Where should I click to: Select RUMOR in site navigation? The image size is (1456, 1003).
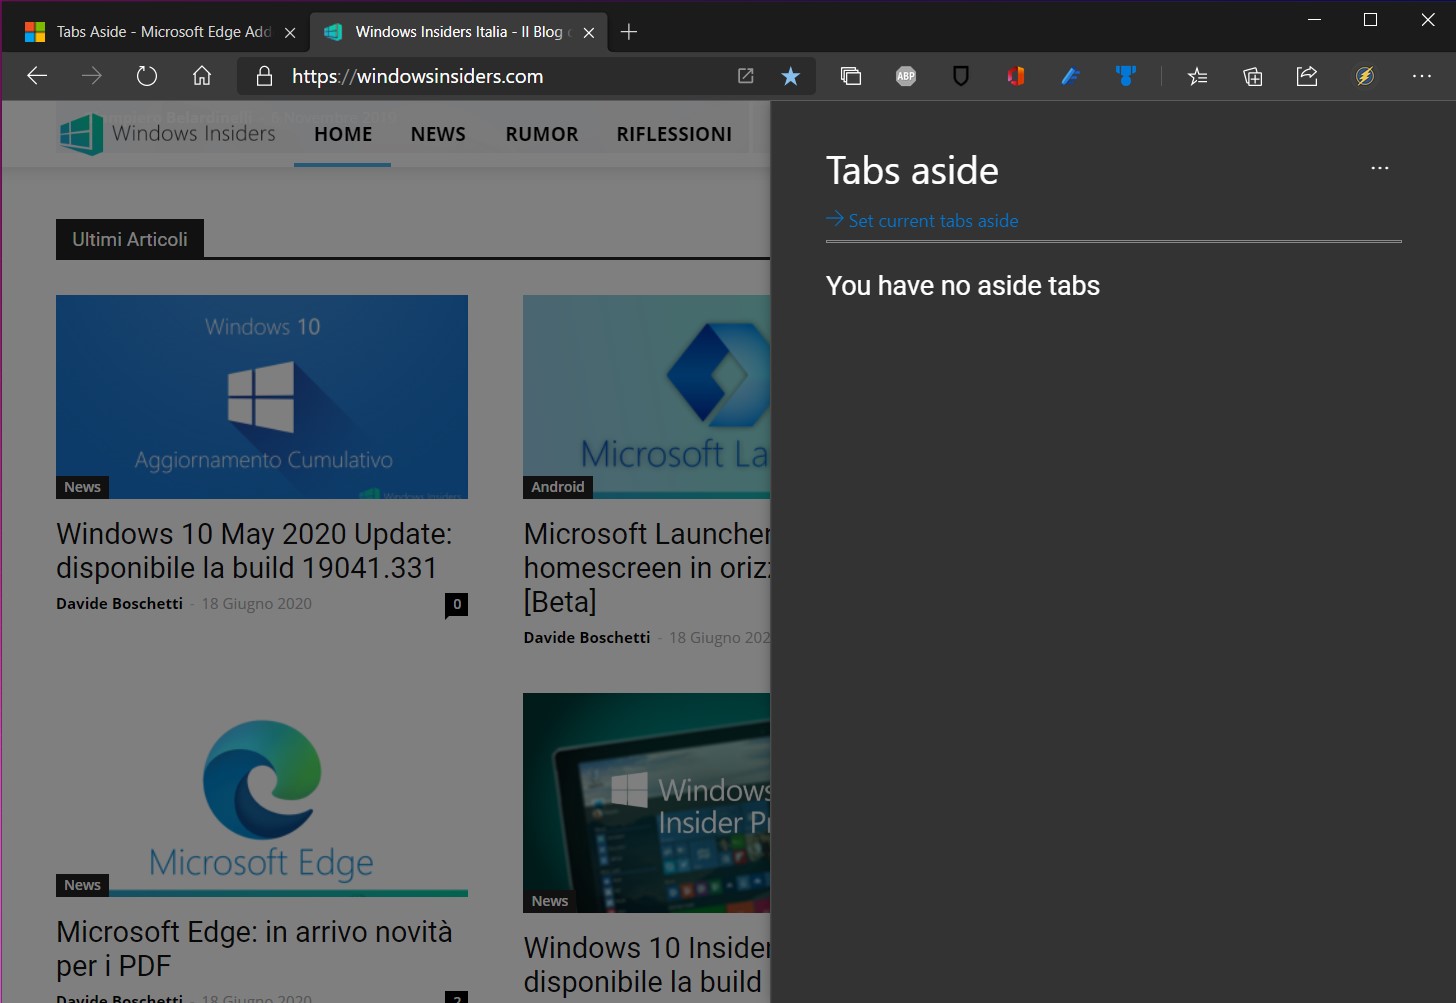click(542, 134)
